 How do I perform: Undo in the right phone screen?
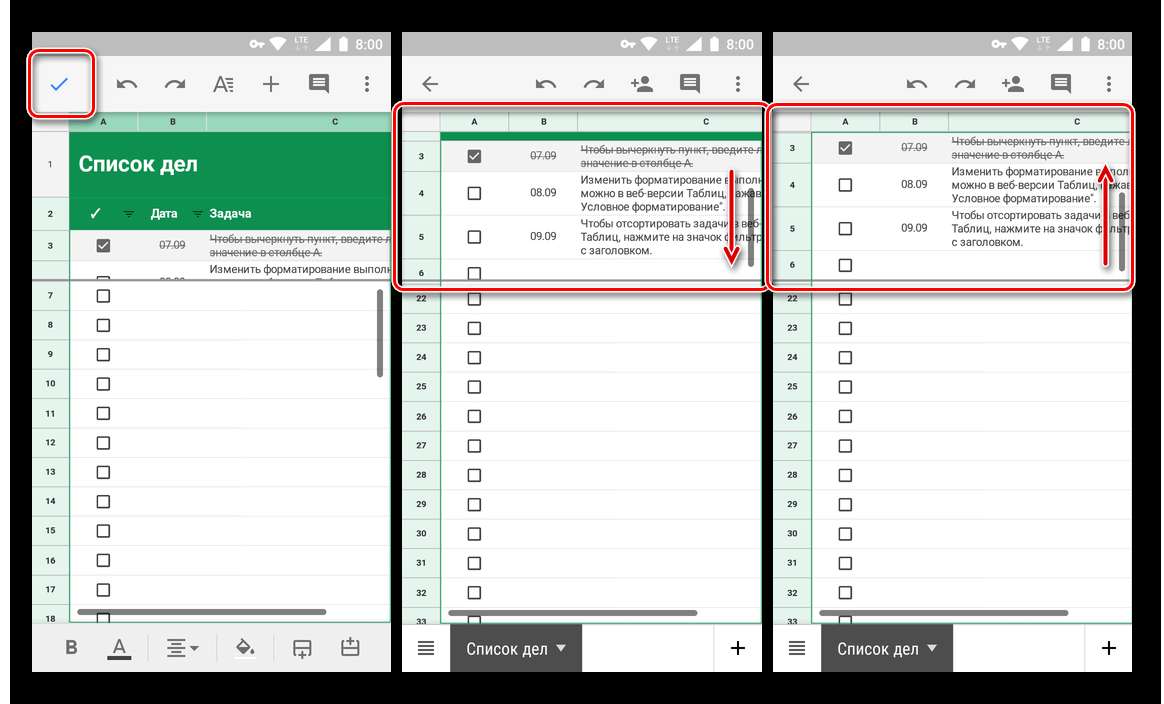917,84
